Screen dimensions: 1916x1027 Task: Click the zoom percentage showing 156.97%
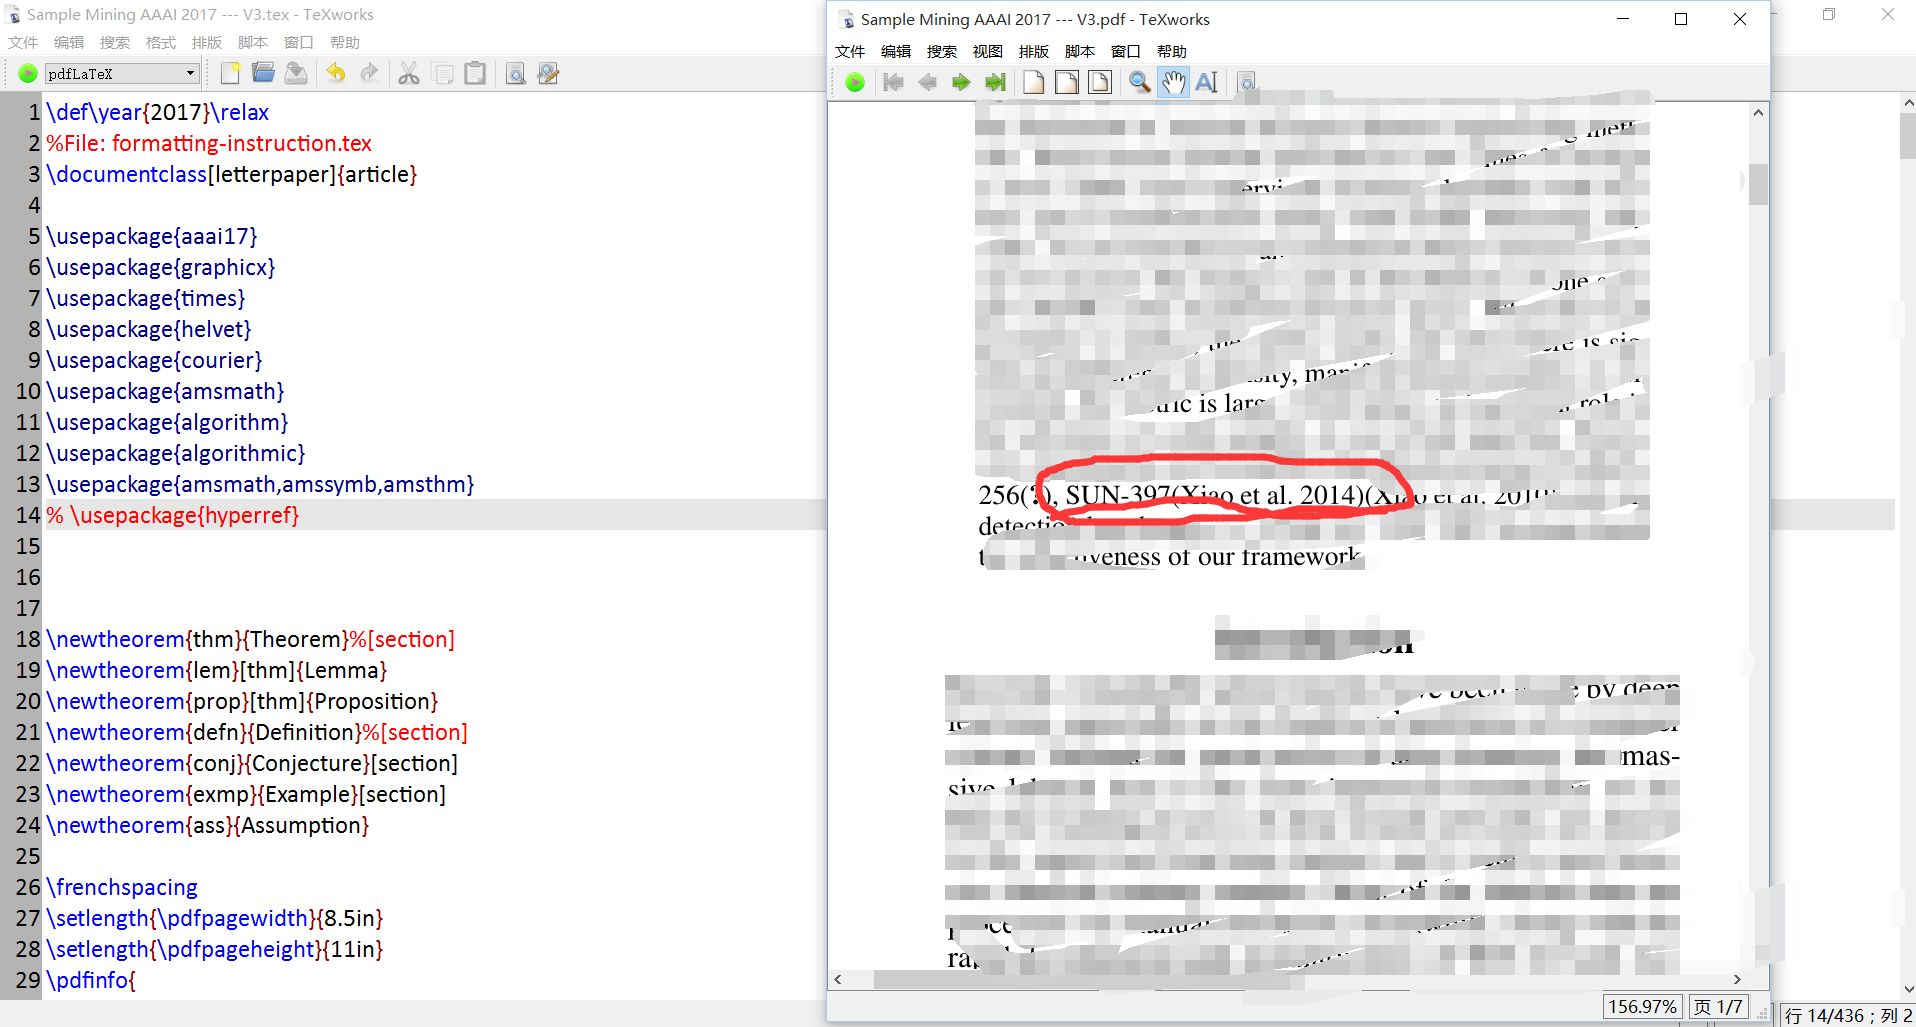pyautogui.click(x=1642, y=1006)
